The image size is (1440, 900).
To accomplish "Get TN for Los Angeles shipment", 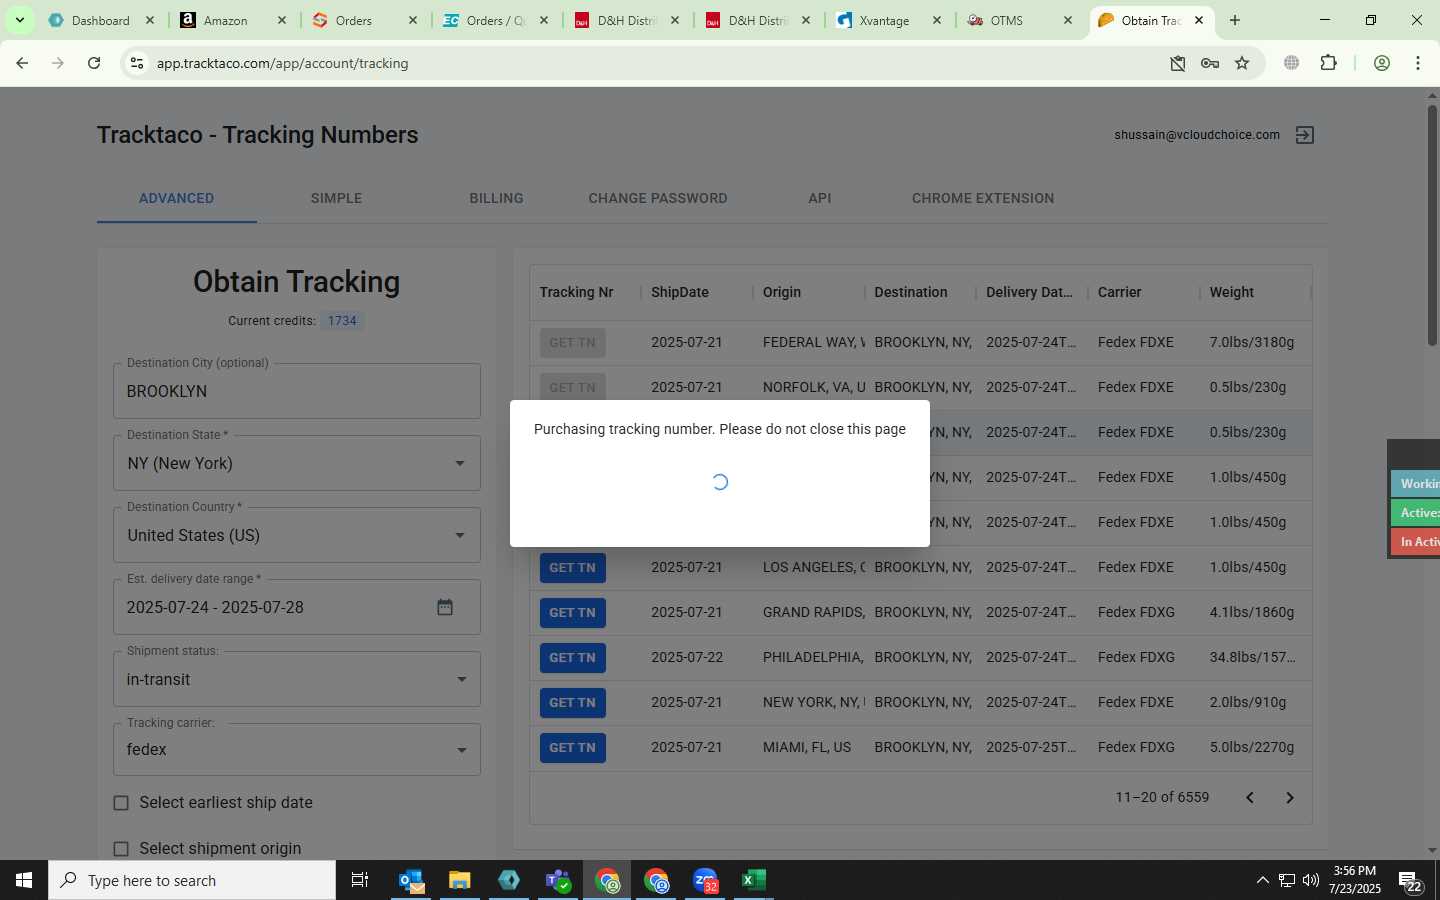I will pos(572,568).
